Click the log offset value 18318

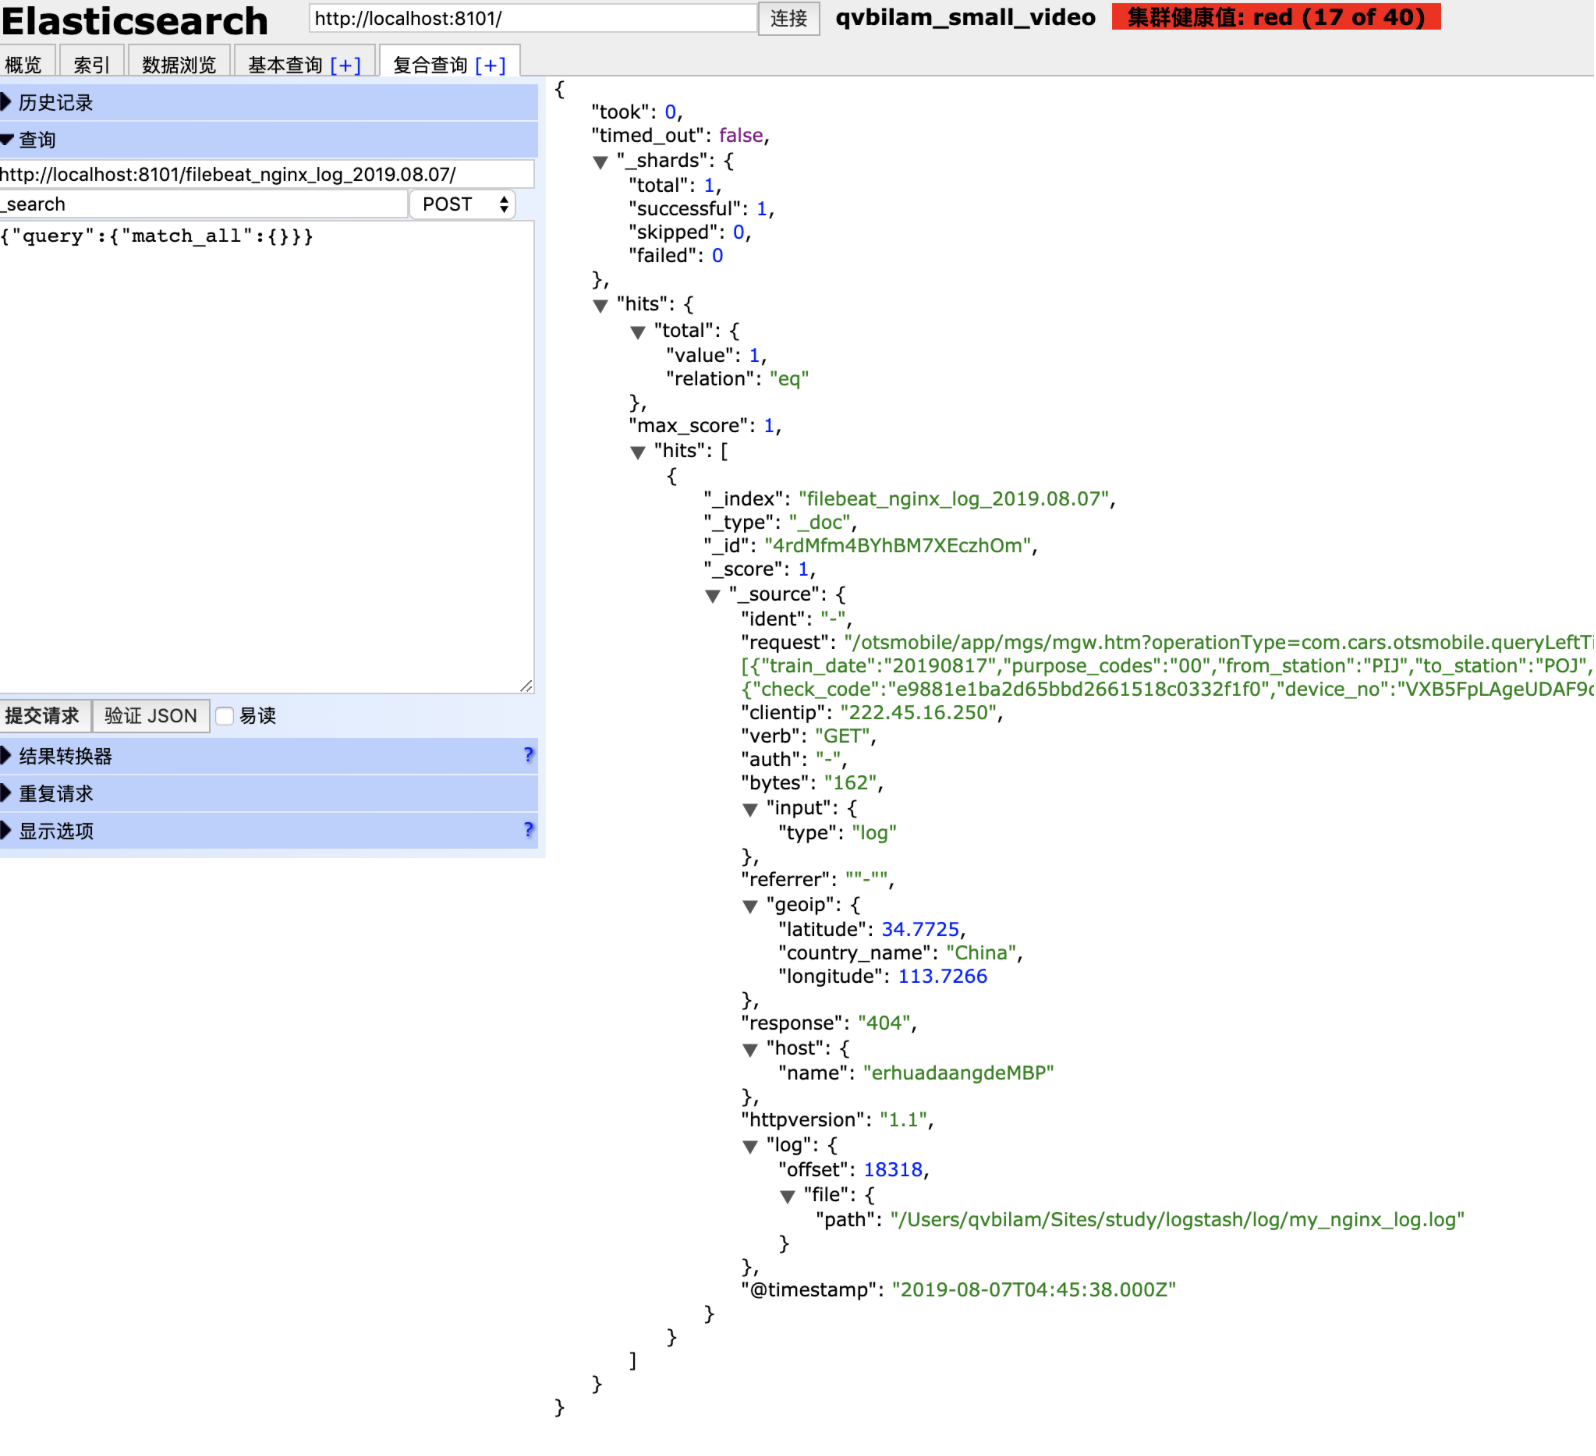tap(893, 1170)
